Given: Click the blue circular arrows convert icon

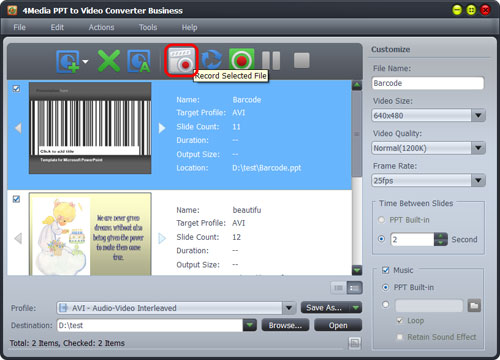Looking at the screenshot, I should coord(212,60).
